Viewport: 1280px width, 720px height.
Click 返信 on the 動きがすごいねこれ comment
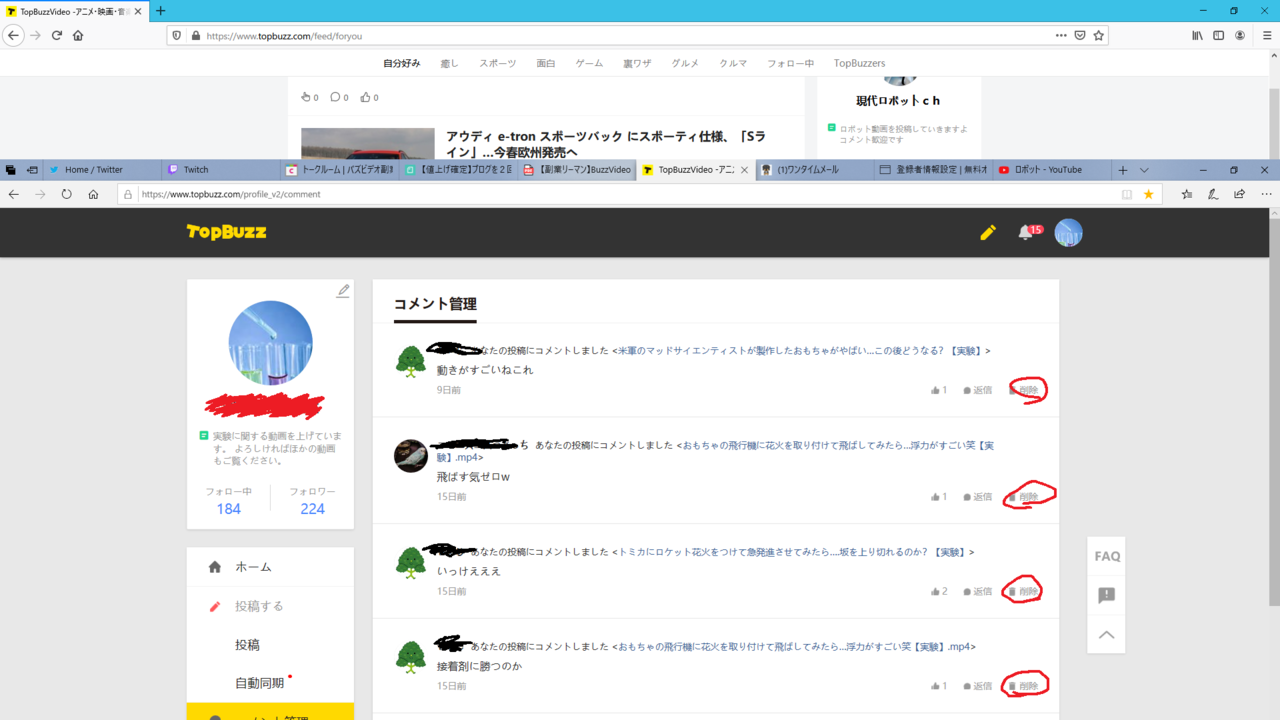point(978,390)
